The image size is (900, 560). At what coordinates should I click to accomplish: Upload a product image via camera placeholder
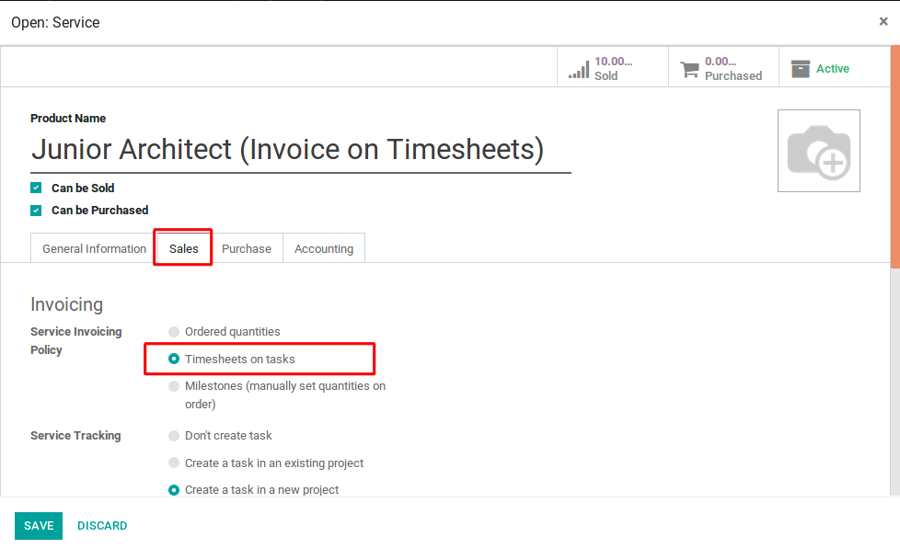tap(818, 150)
